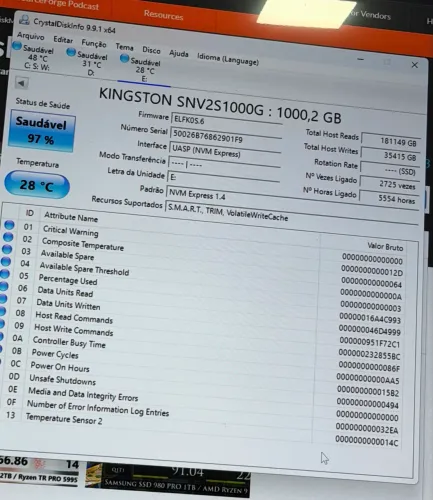Open the Arquivo menu
The height and width of the screenshot is (500, 433).
[31, 36]
